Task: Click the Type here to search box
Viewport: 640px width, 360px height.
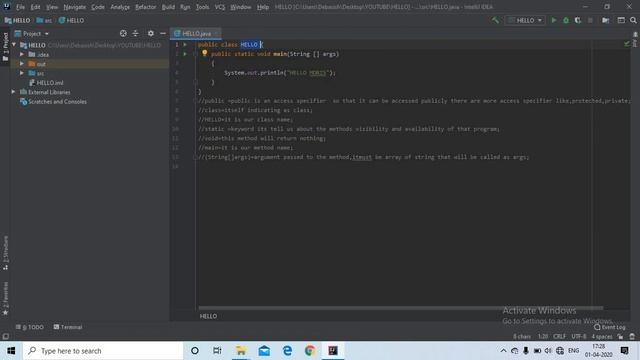Action: click(x=103, y=351)
